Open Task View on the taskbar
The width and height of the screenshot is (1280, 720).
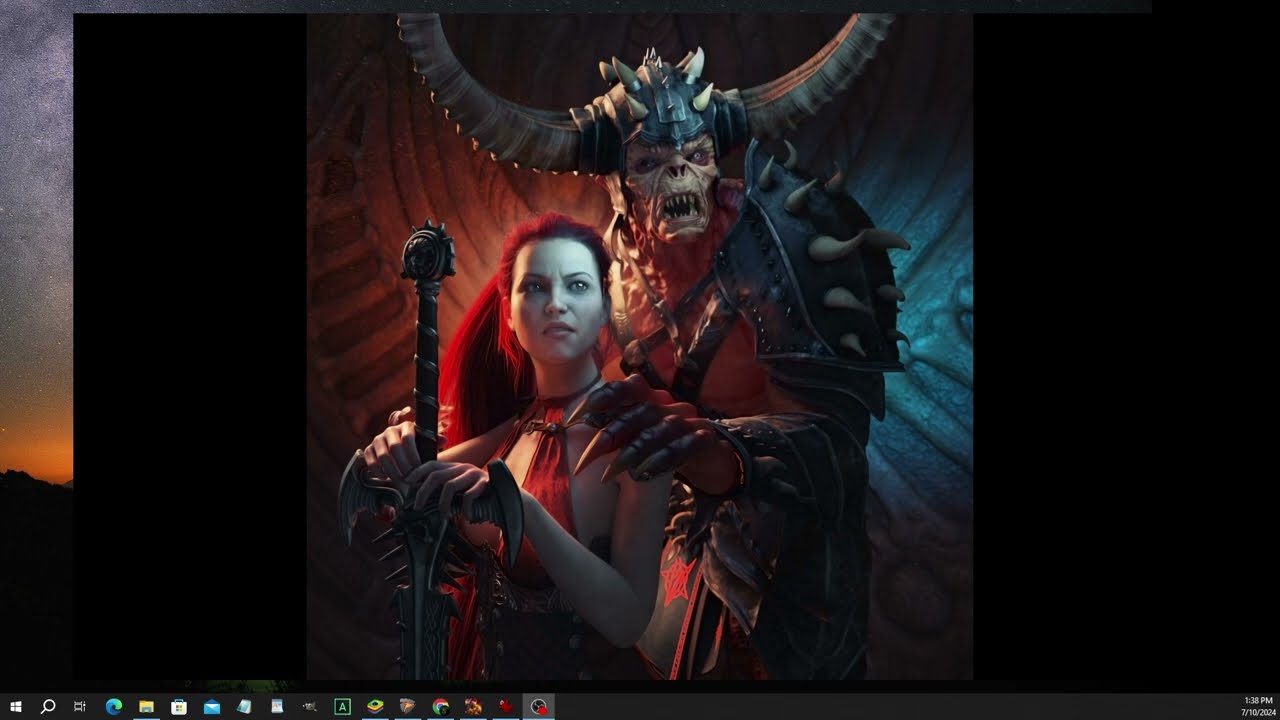point(80,707)
